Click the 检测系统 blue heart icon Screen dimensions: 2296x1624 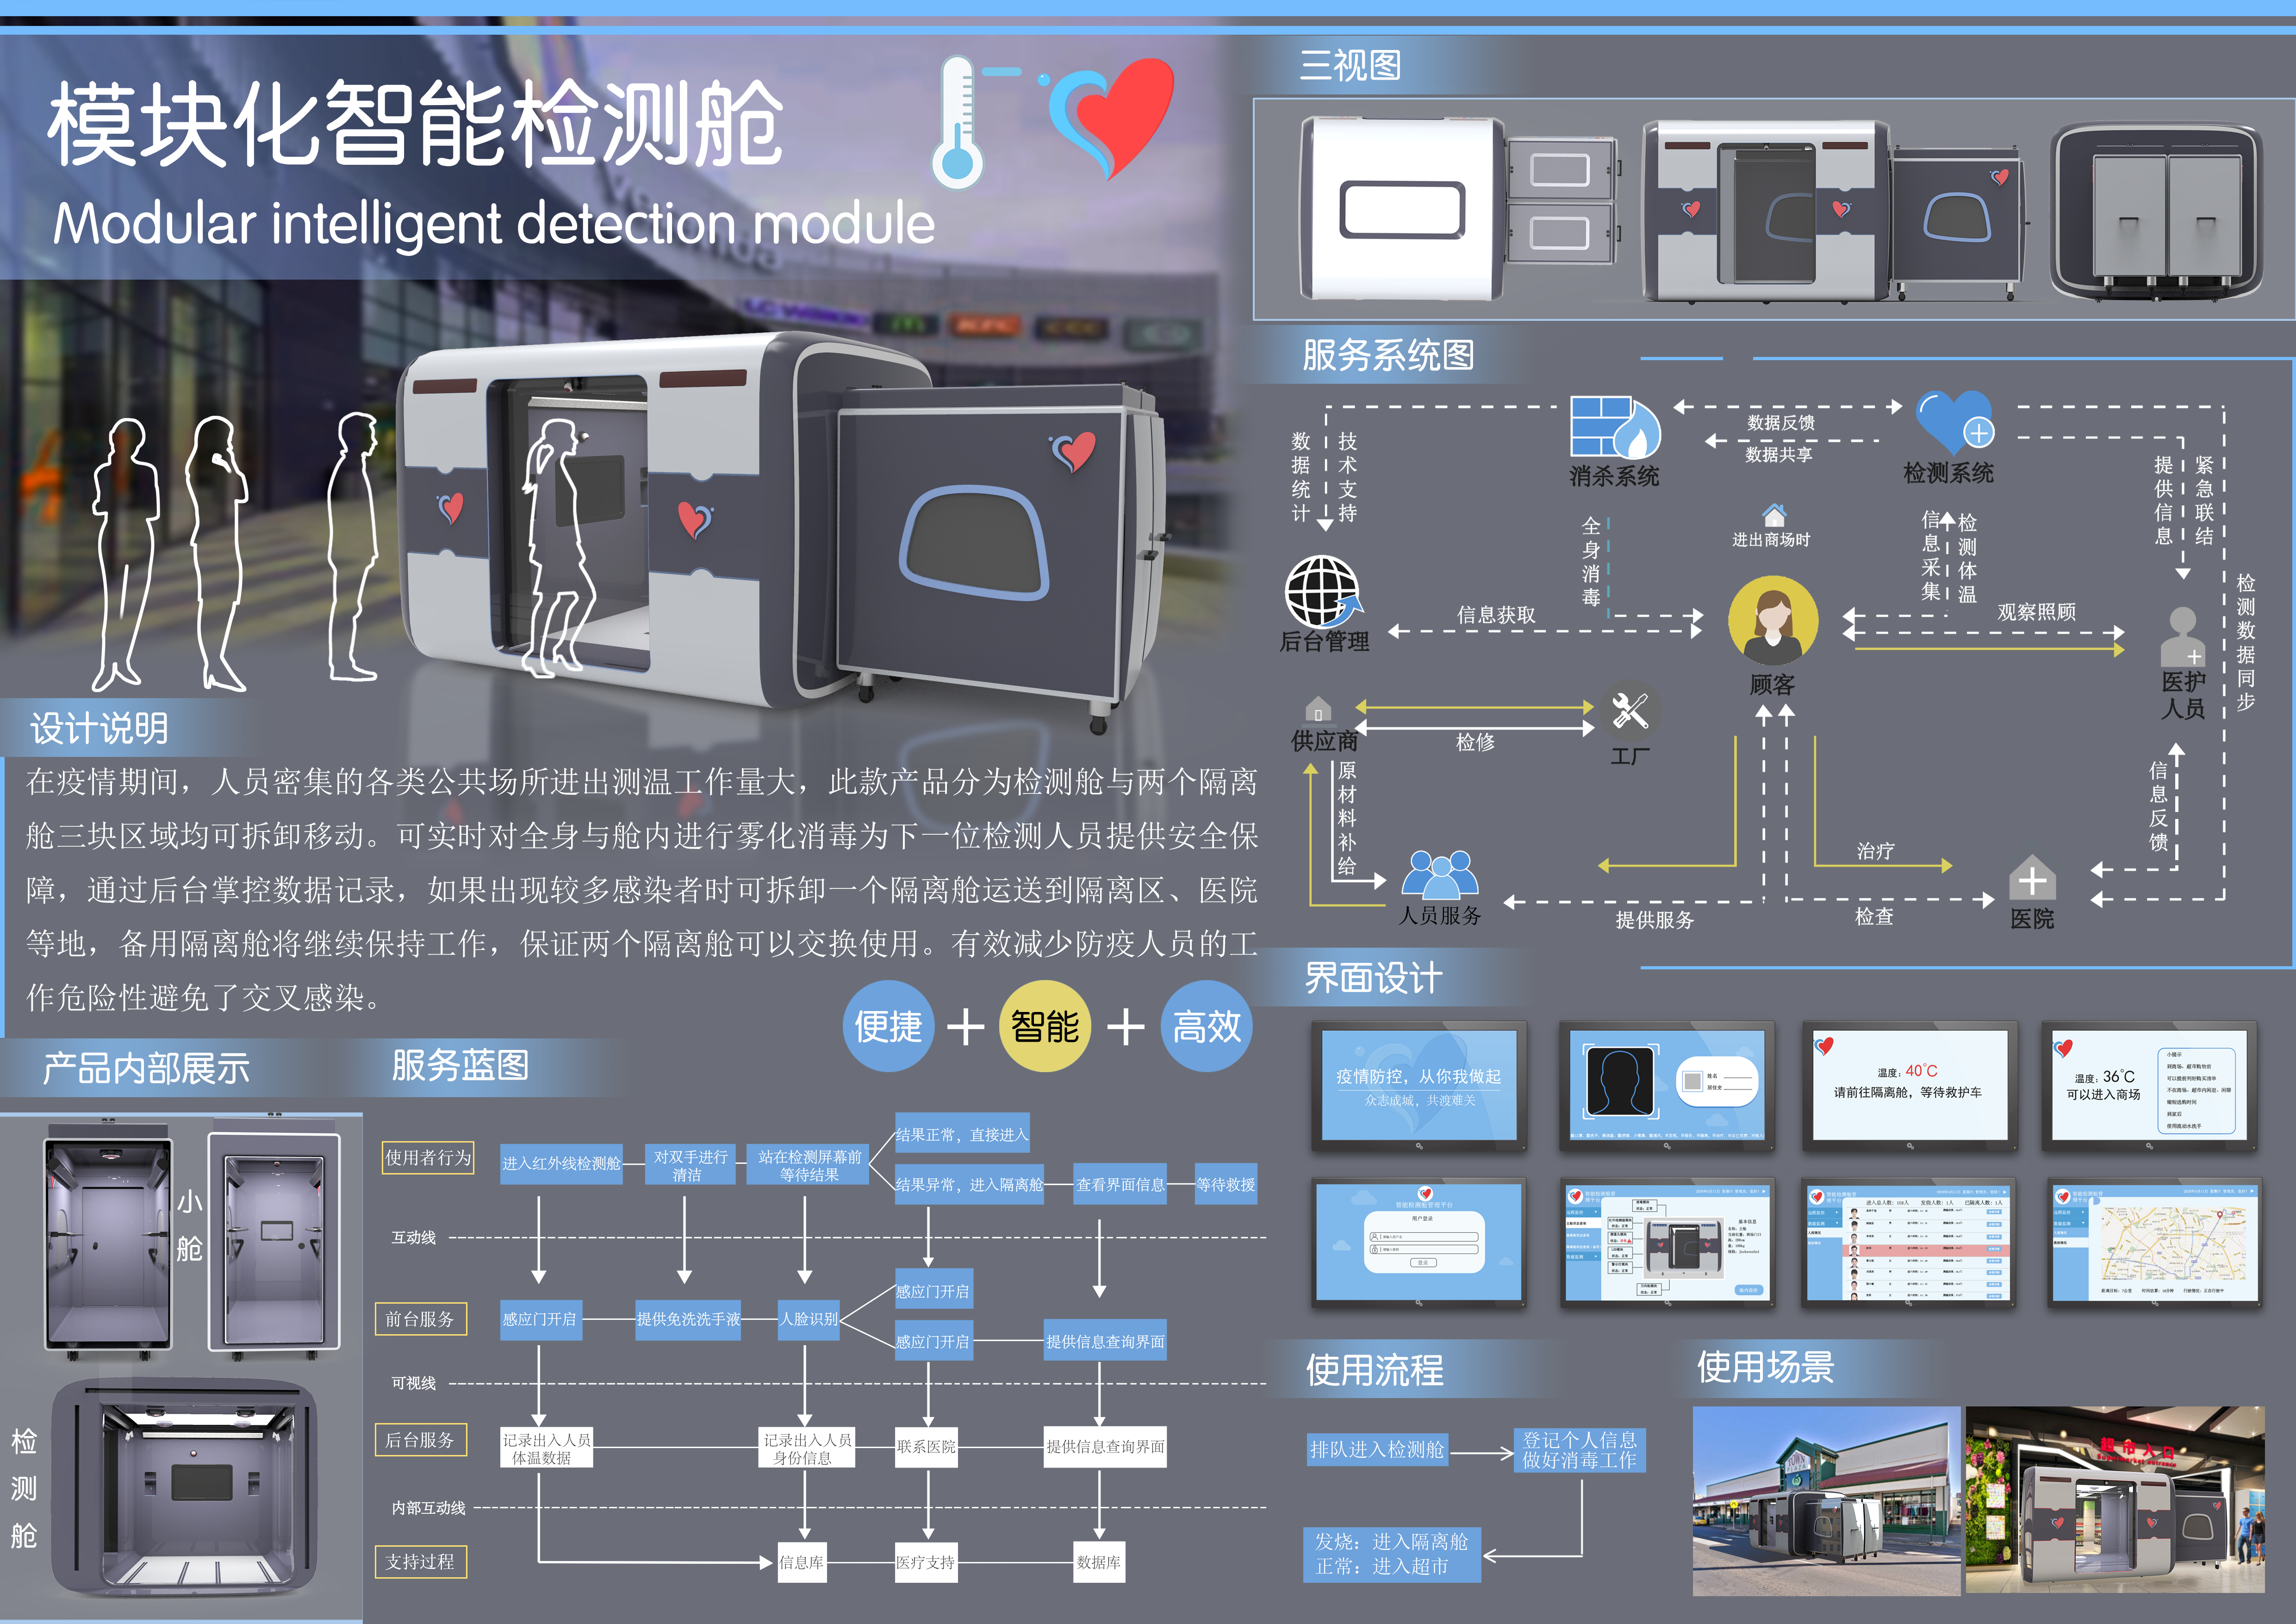point(1953,422)
